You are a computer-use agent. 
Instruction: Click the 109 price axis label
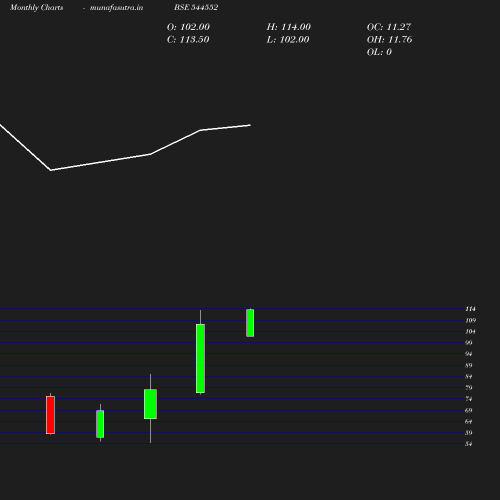(470, 320)
